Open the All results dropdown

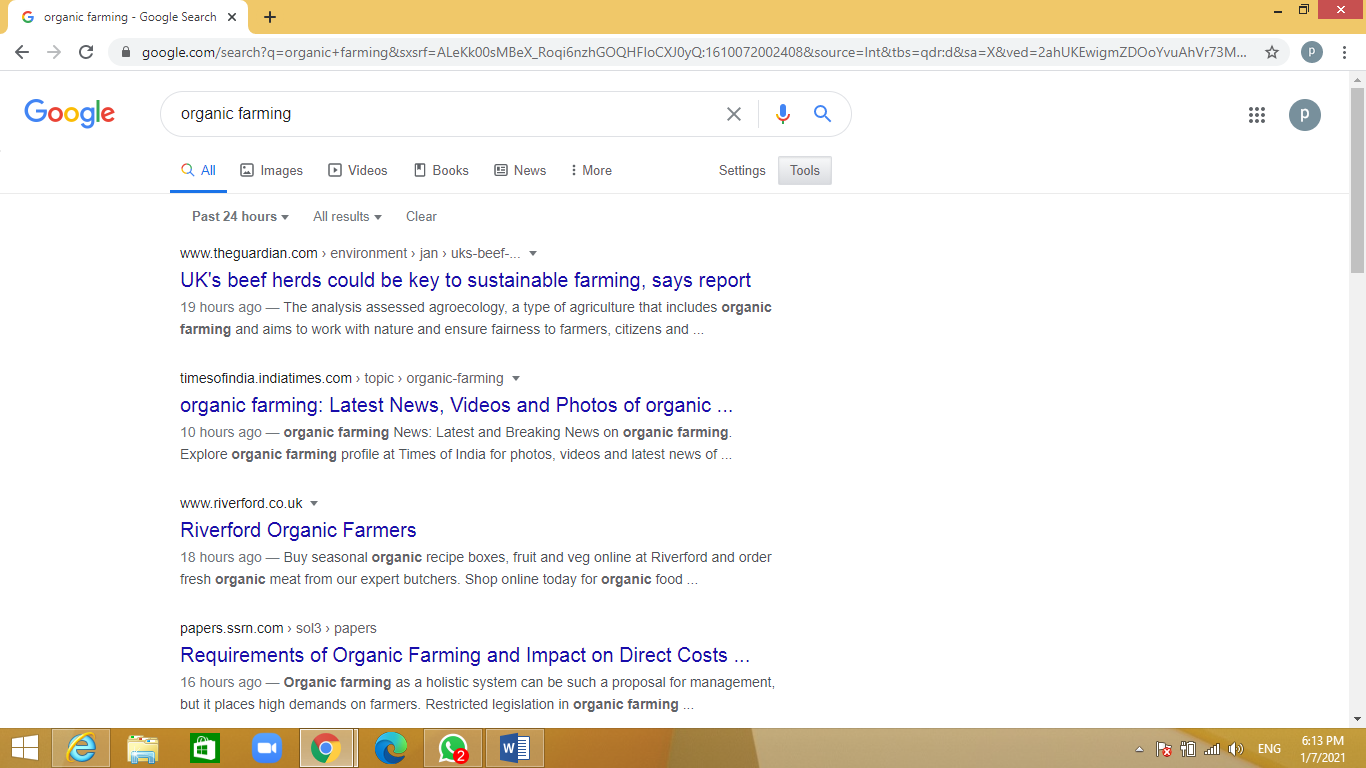click(347, 216)
